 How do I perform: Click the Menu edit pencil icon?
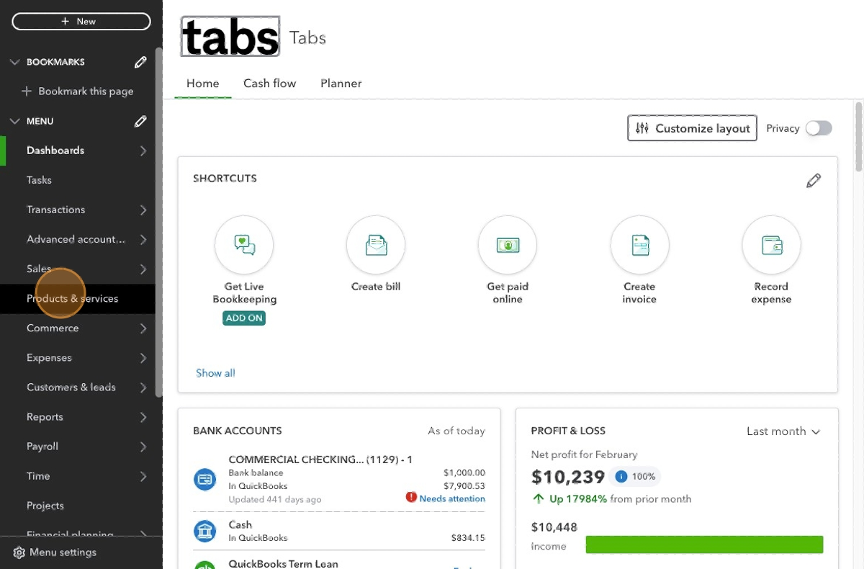pyautogui.click(x=141, y=122)
